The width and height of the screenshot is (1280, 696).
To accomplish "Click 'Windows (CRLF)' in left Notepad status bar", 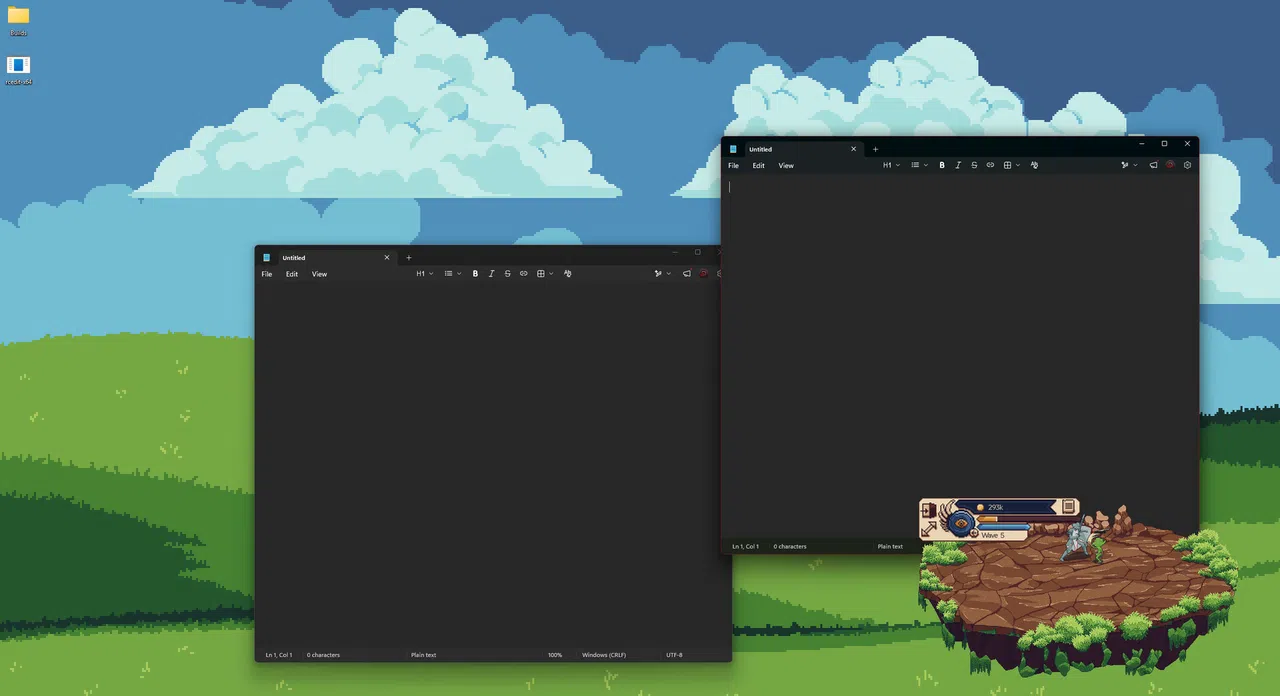I will tap(604, 655).
